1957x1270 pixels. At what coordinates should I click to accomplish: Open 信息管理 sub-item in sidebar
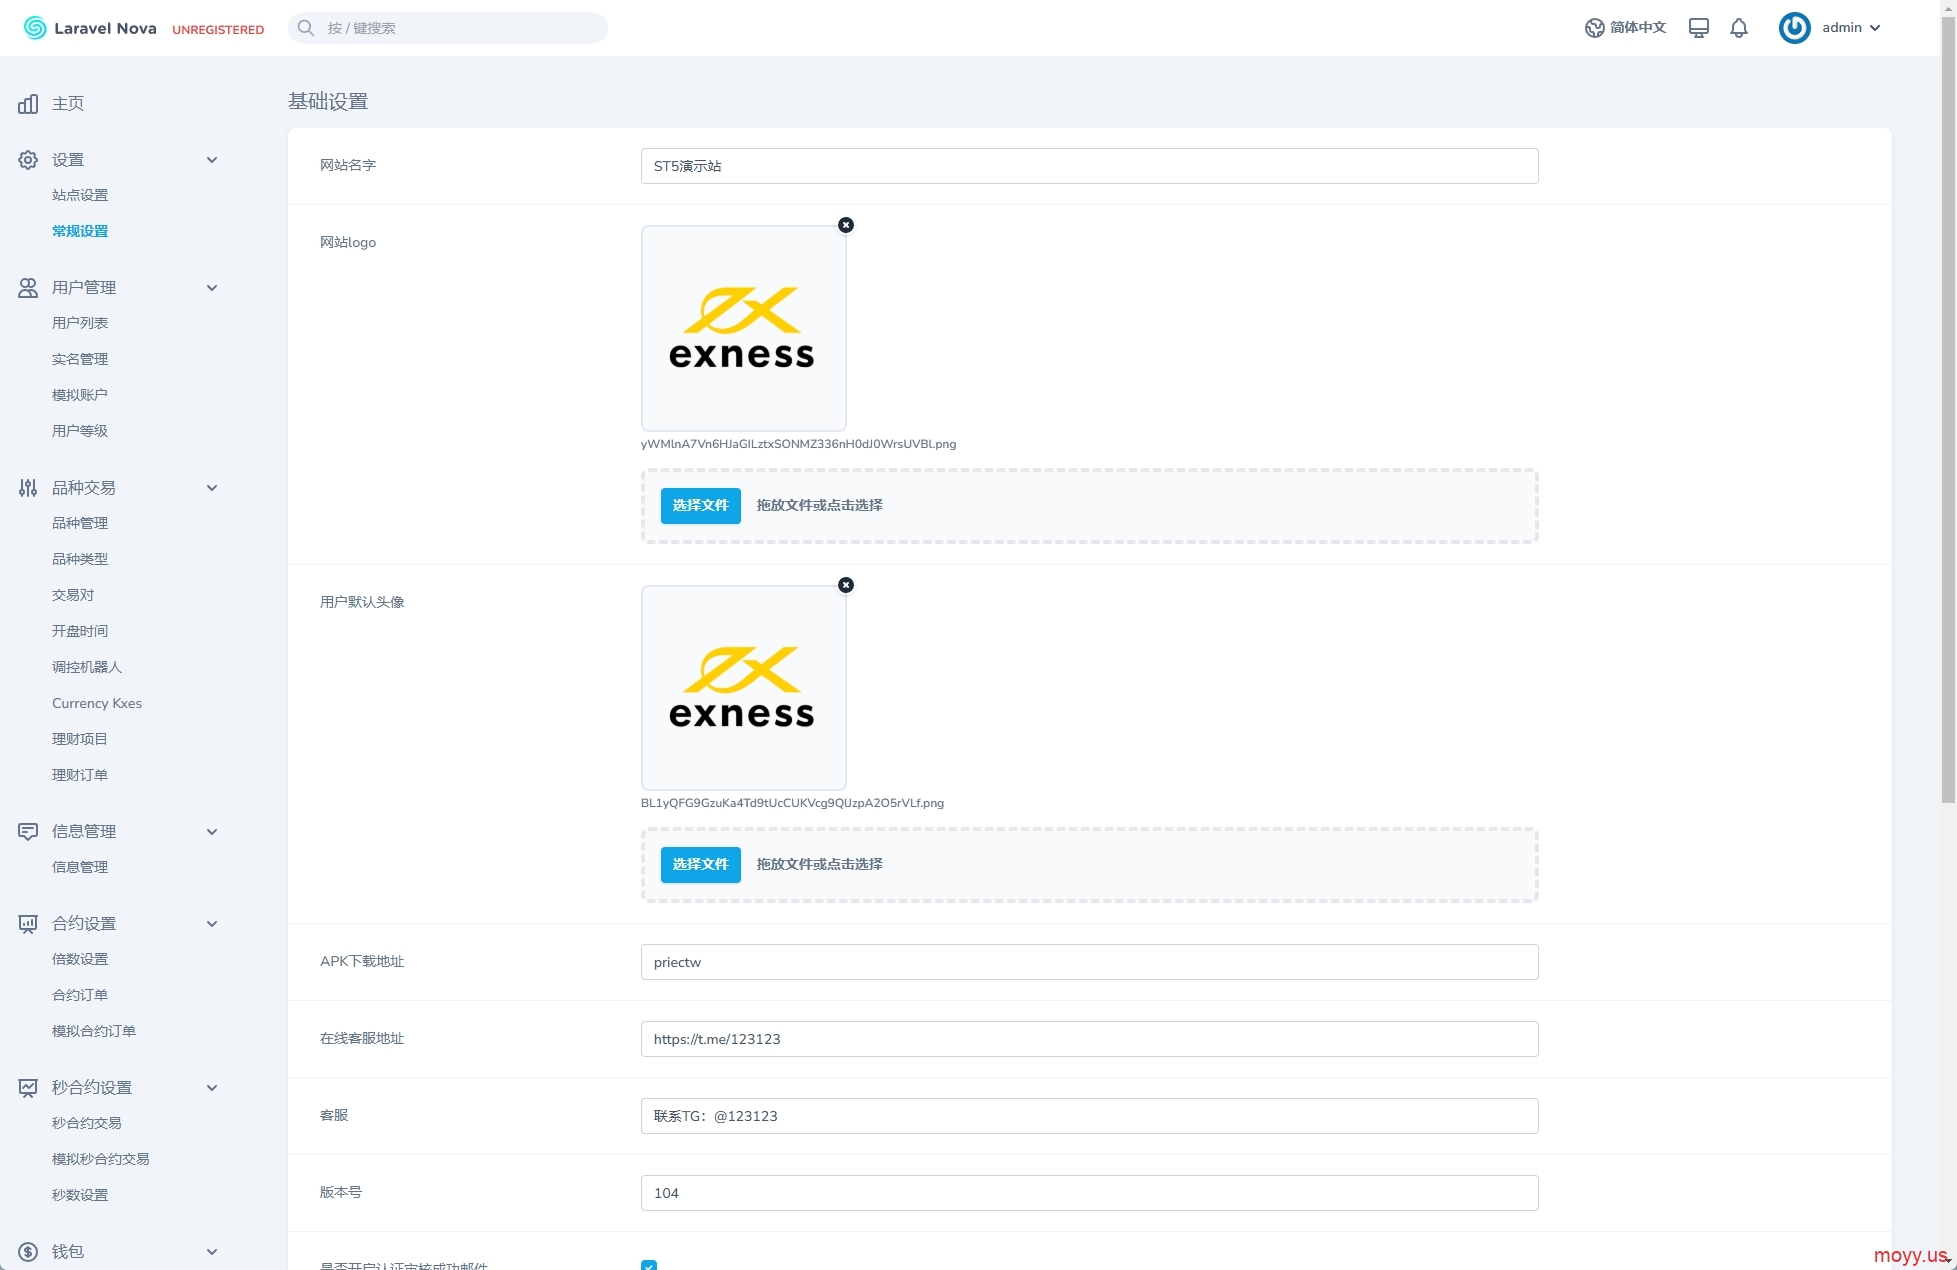pyautogui.click(x=80, y=867)
